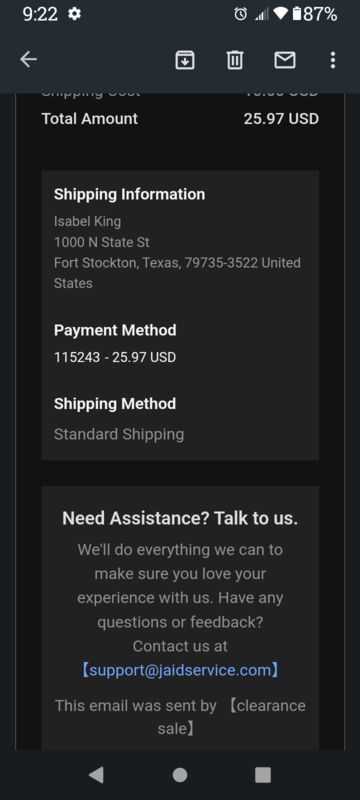This screenshot has width=360, height=800.
Task: Tap the Android back navigation triangle
Action: pos(96,774)
